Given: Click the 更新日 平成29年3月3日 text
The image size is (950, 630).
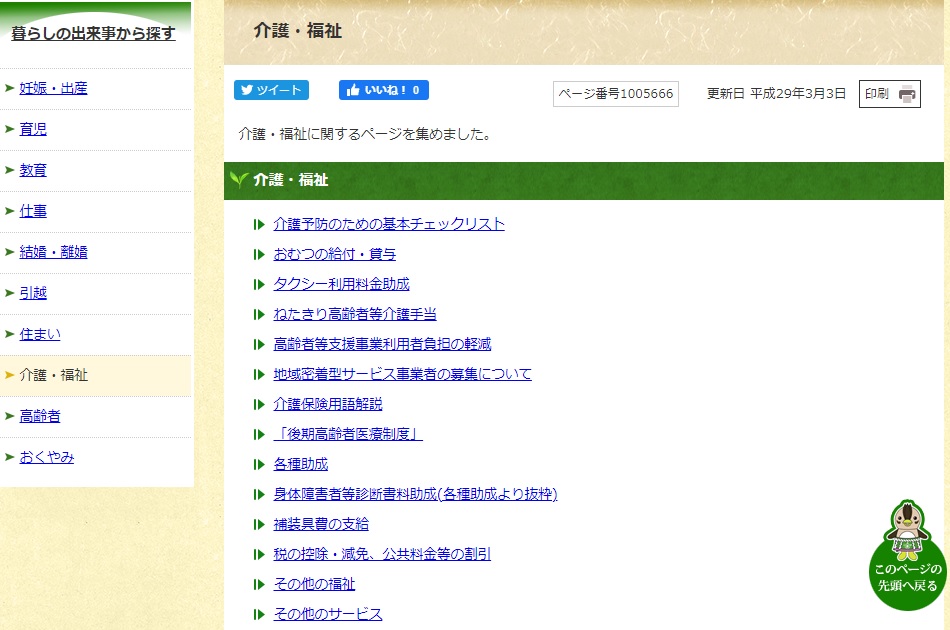Looking at the screenshot, I should 776,94.
